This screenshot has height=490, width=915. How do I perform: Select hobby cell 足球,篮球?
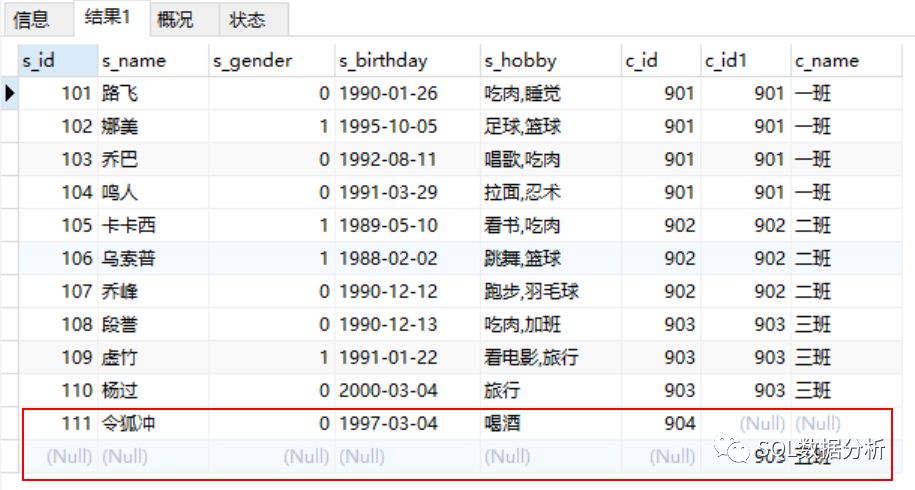coord(550,127)
